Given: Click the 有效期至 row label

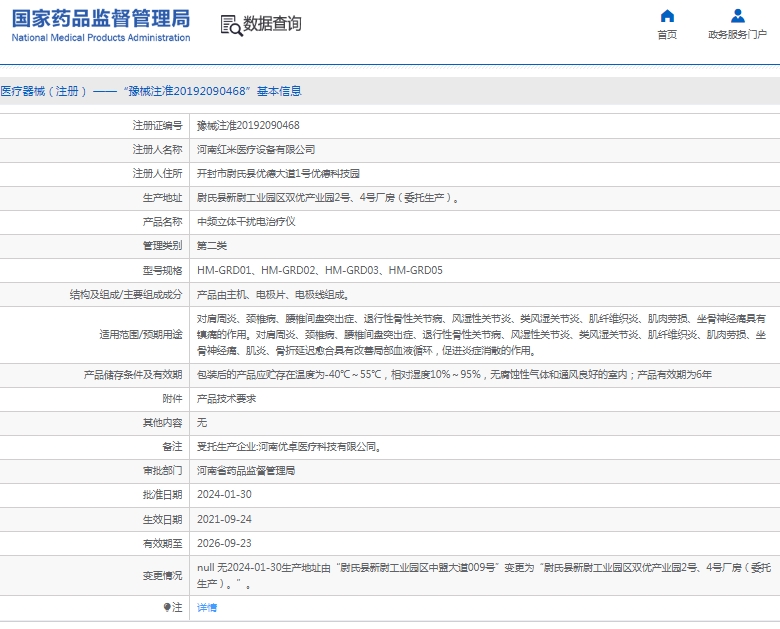Looking at the screenshot, I should (163, 543).
